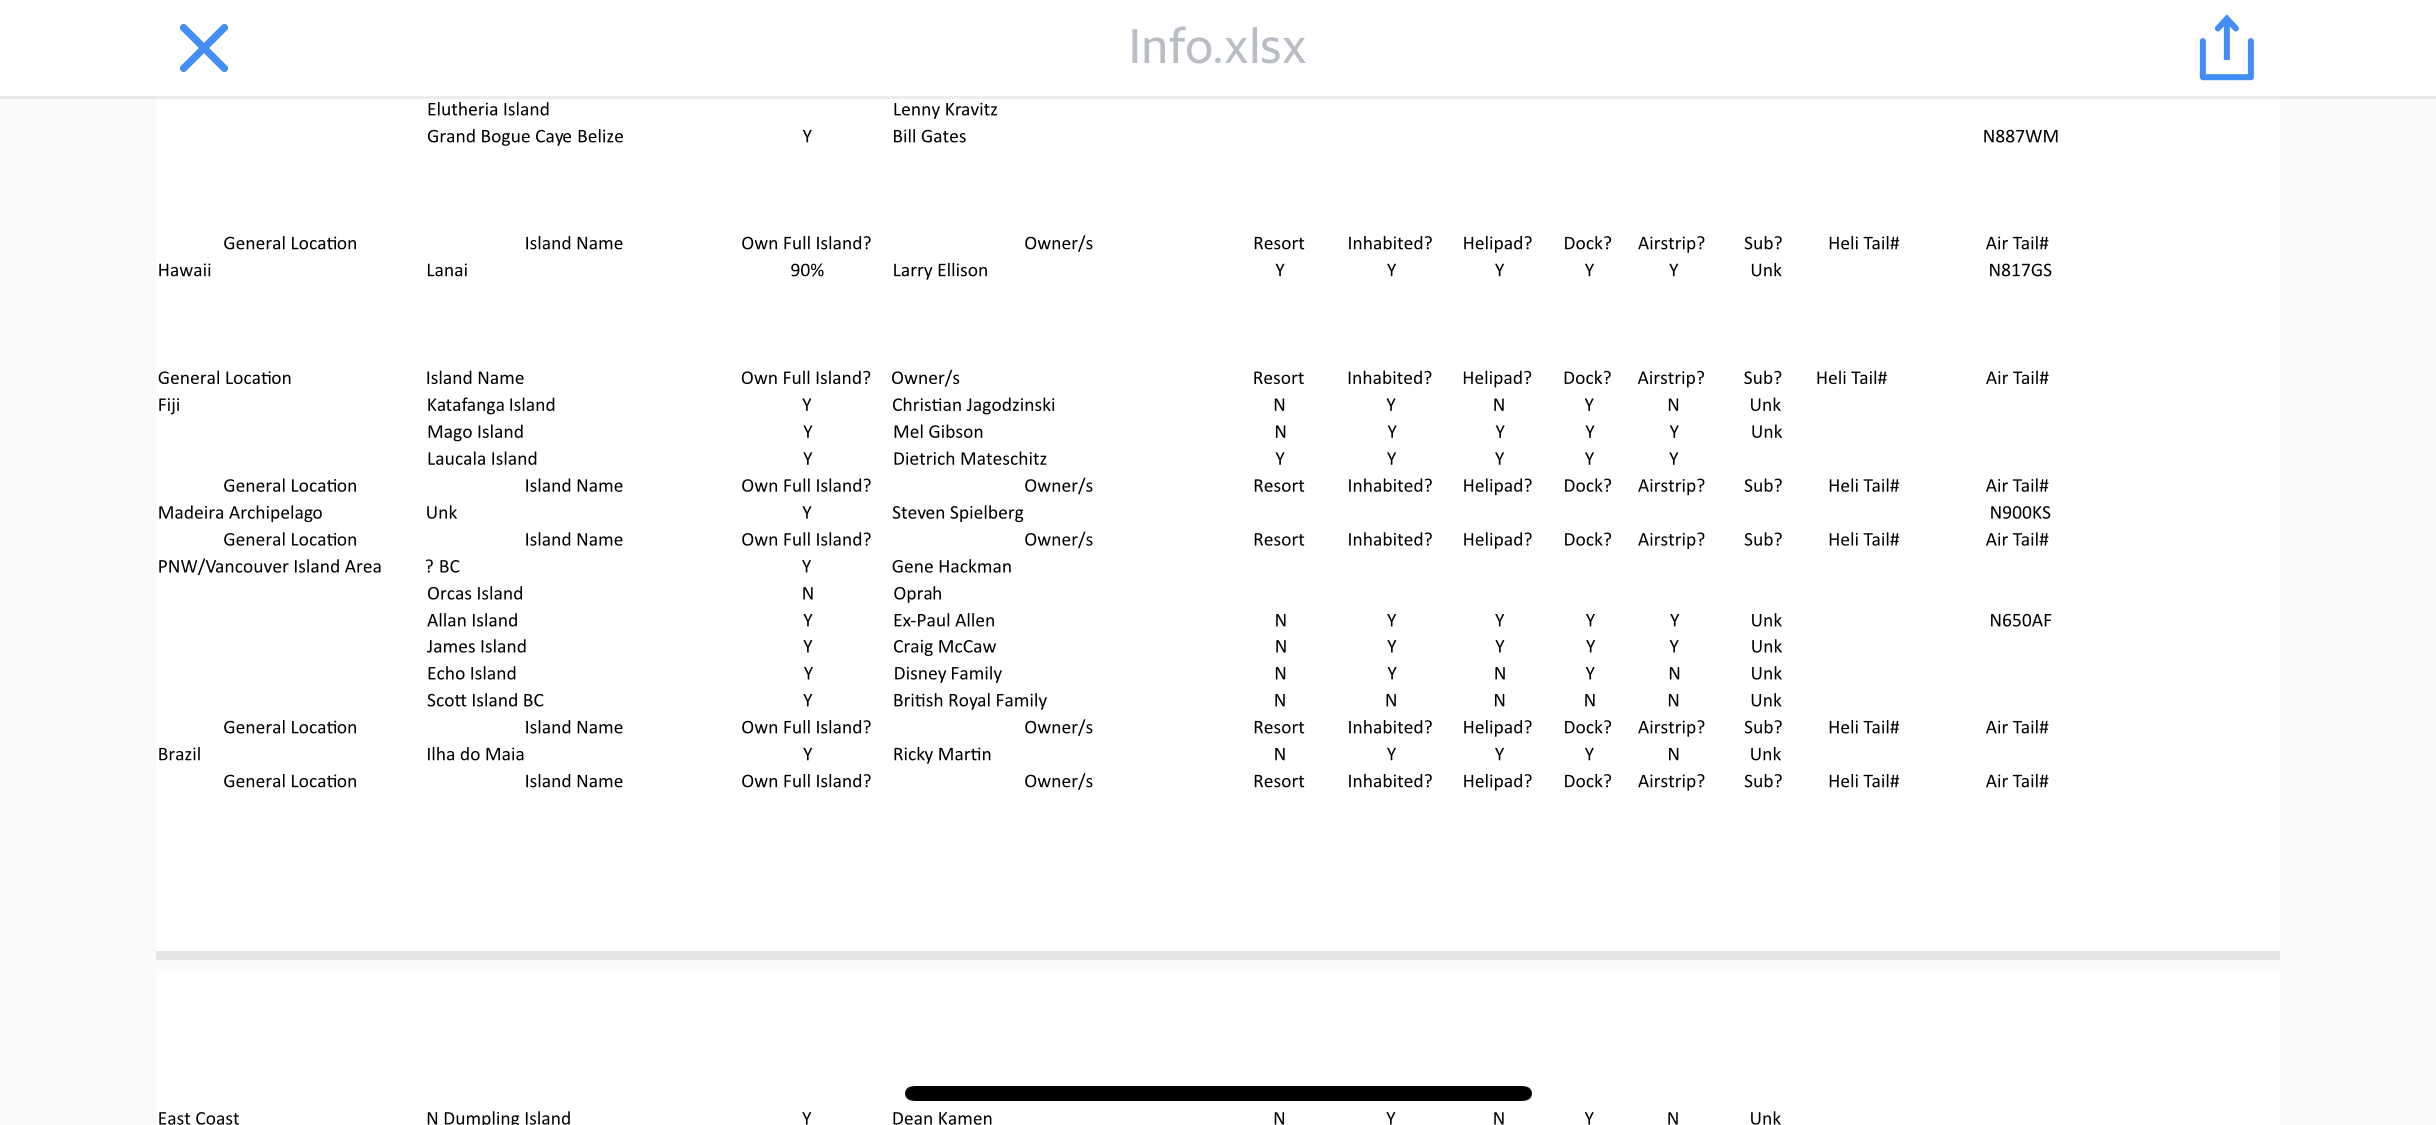Select the 'Orcas Island' cell
Screen dimensions: 2436x1125
pyautogui.click(x=475, y=594)
